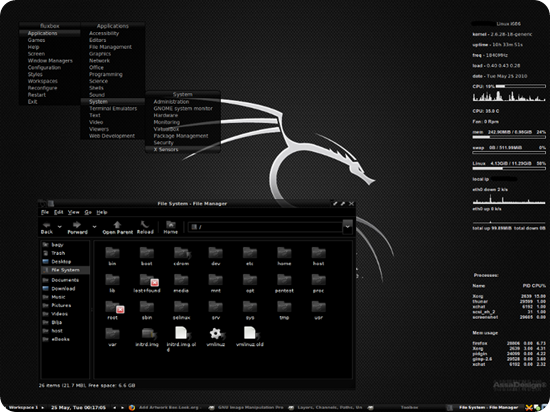This screenshot has width=550, height=412.
Task: Expand the location bar dropdown
Action: click(x=347, y=227)
